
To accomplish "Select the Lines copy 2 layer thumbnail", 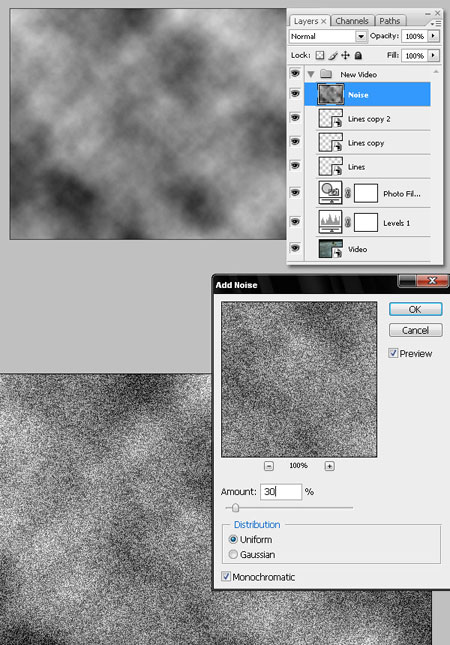I will click(x=330, y=118).
